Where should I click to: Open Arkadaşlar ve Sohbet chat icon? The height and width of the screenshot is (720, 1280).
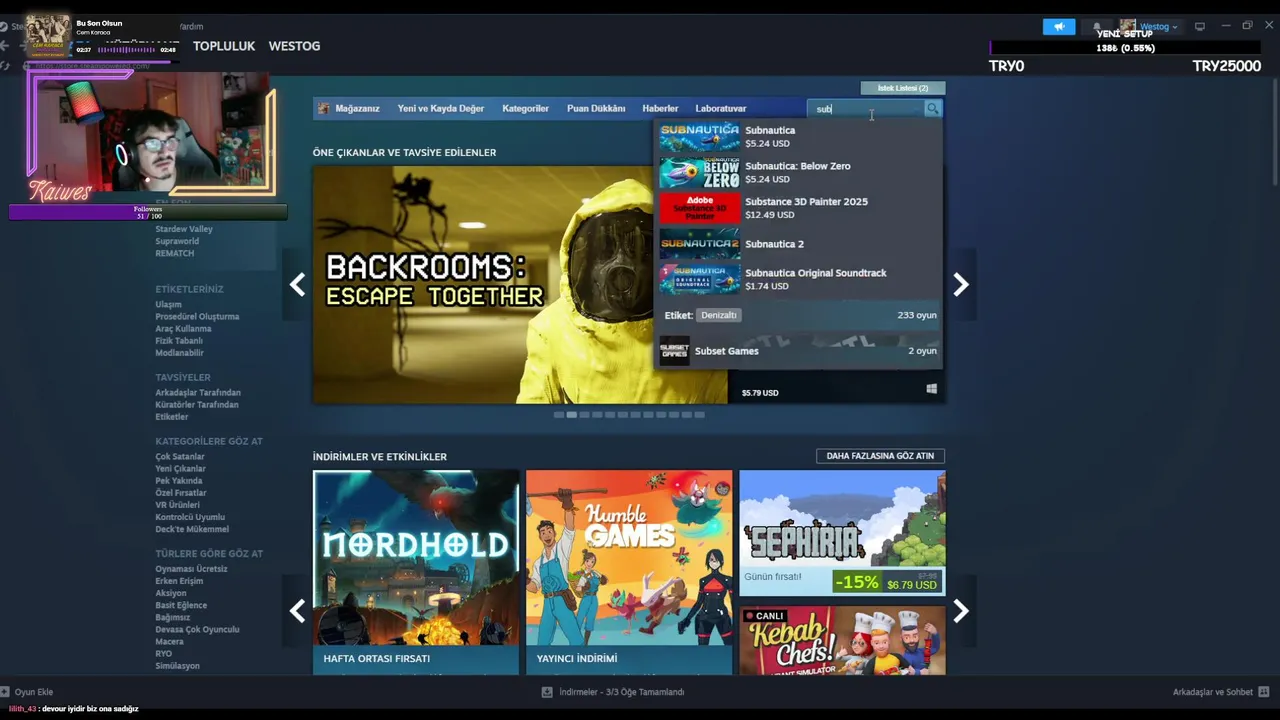pyautogui.click(x=1266, y=692)
